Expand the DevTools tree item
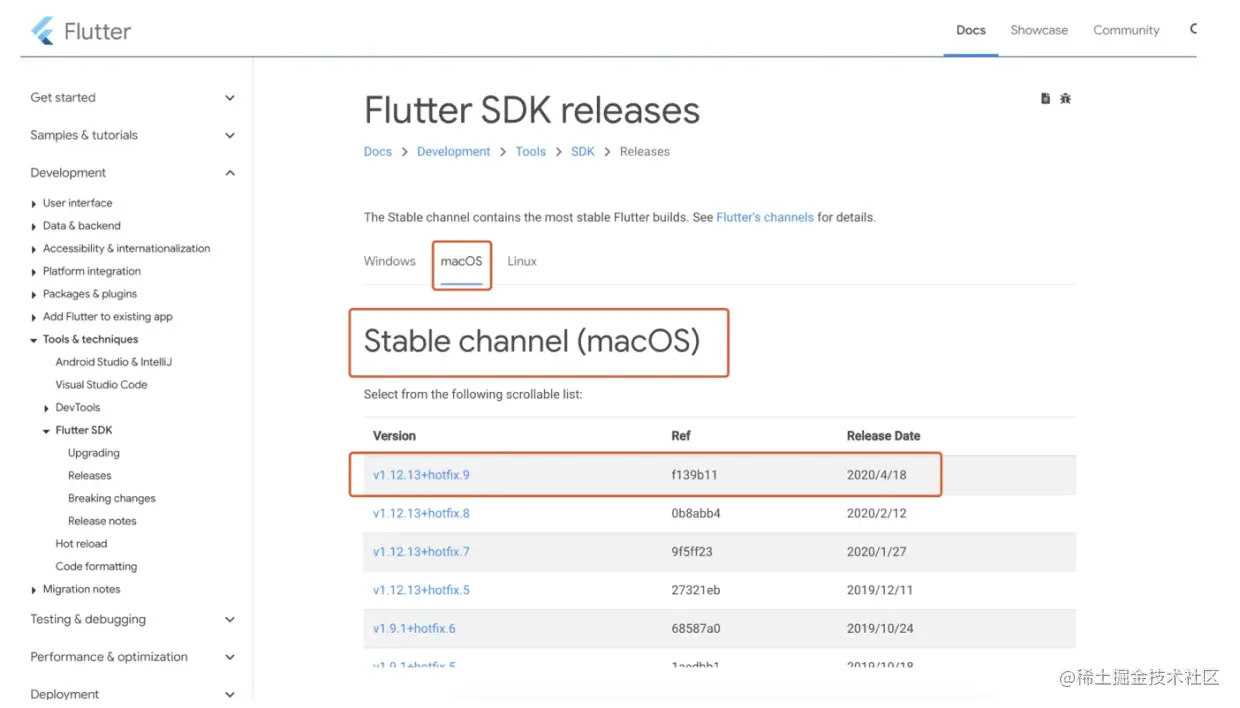Screen dimensions: 1240x708 pos(47,408)
